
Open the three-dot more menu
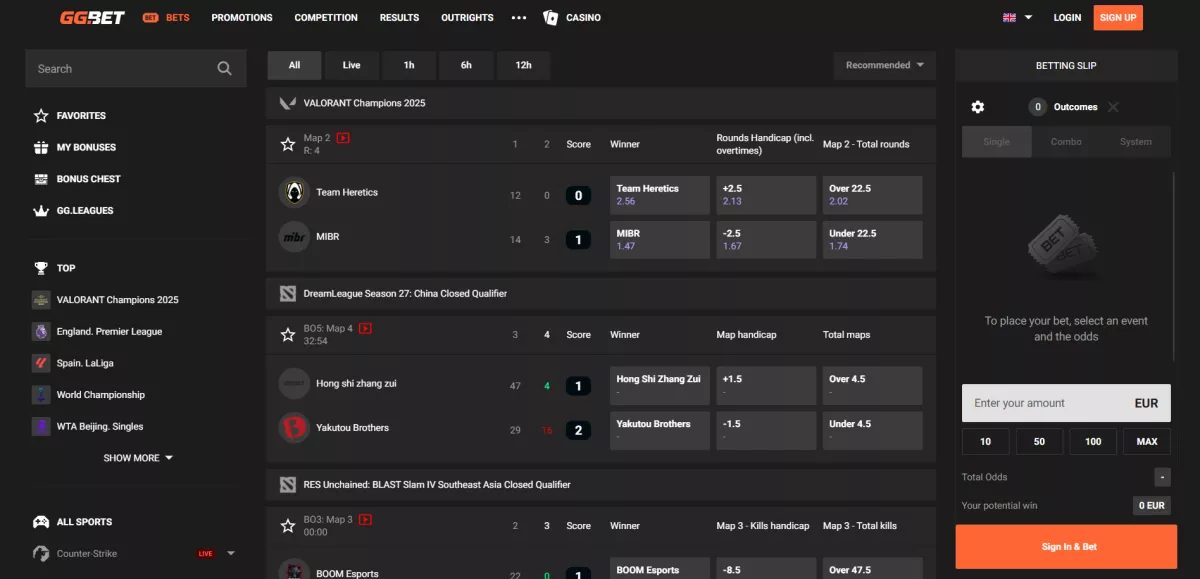[x=518, y=18]
